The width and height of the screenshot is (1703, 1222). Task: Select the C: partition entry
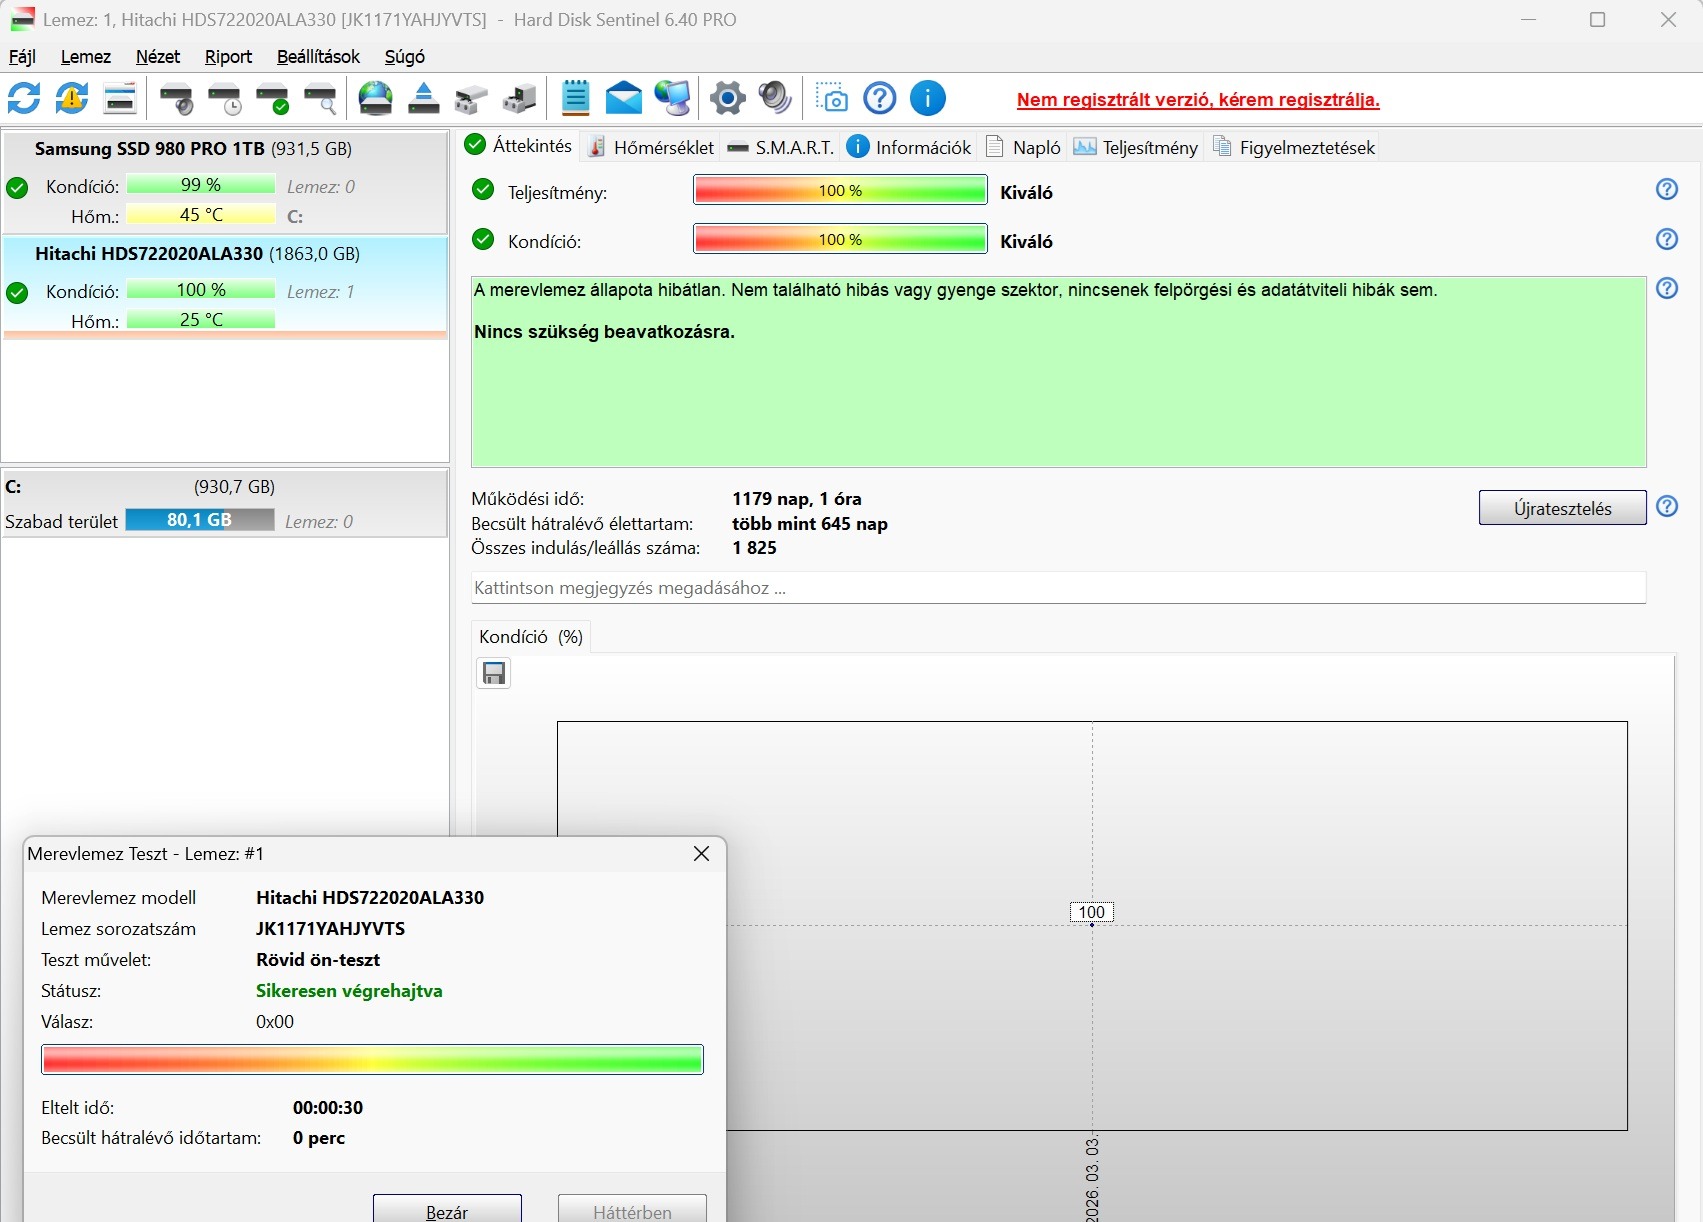[225, 504]
